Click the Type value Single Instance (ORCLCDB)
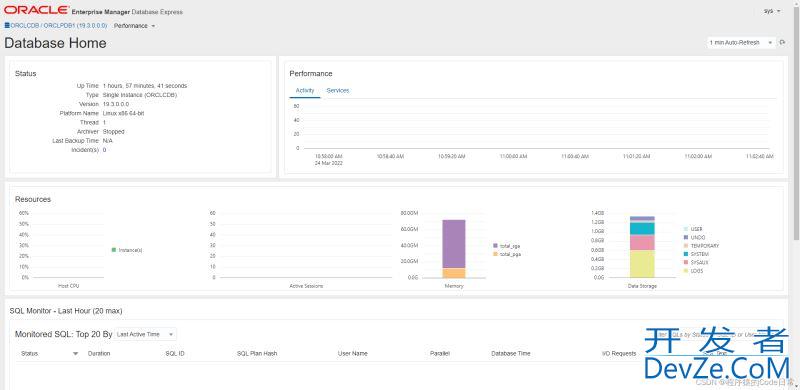This screenshot has height=390, width=800. [x=140, y=95]
